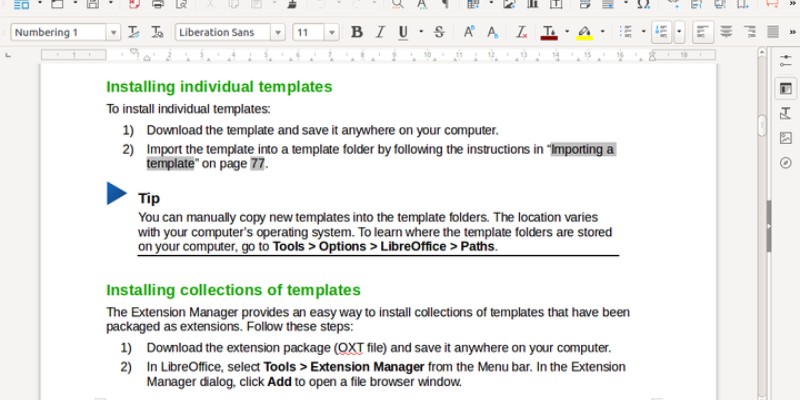Click the Insert Chart icon
Screen dimensions: 800x400
(x=532, y=4)
